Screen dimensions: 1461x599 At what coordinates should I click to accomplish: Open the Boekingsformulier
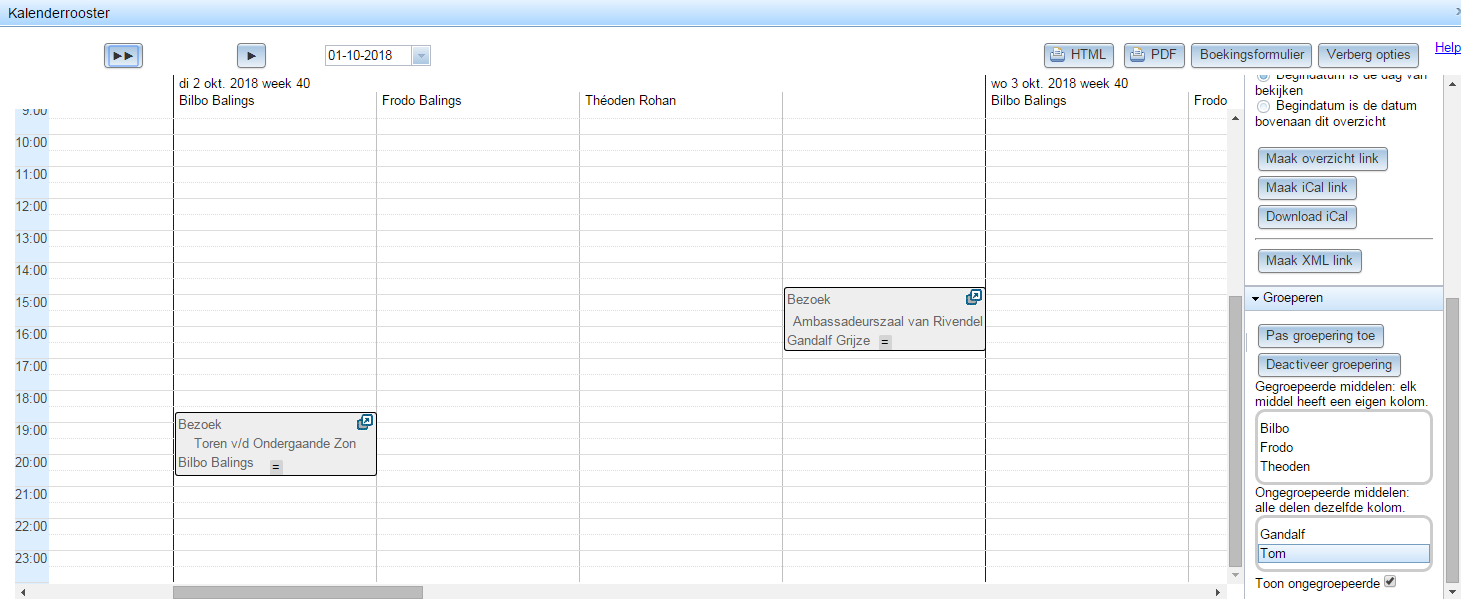pos(1251,55)
